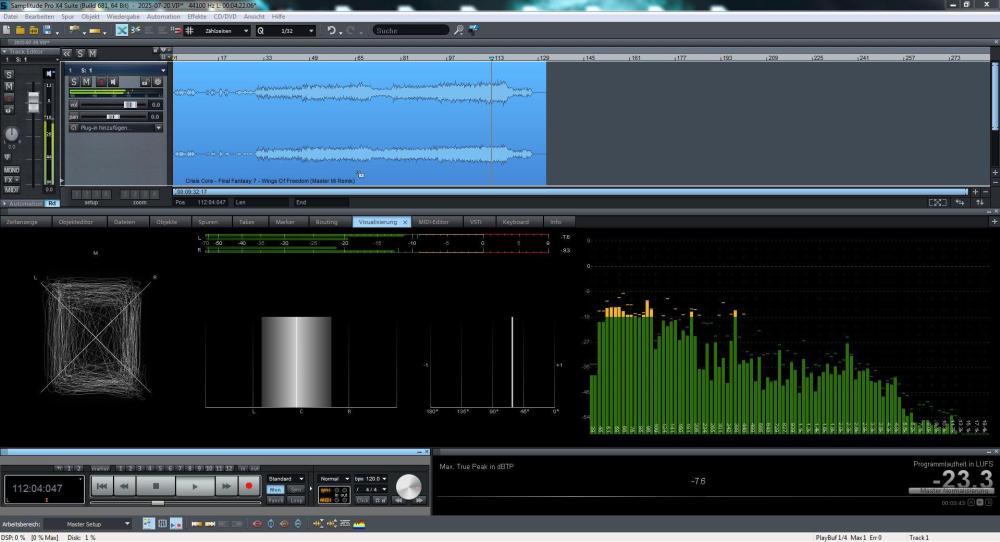Start playback with the Play button
The image size is (1000, 542).
pos(195,486)
